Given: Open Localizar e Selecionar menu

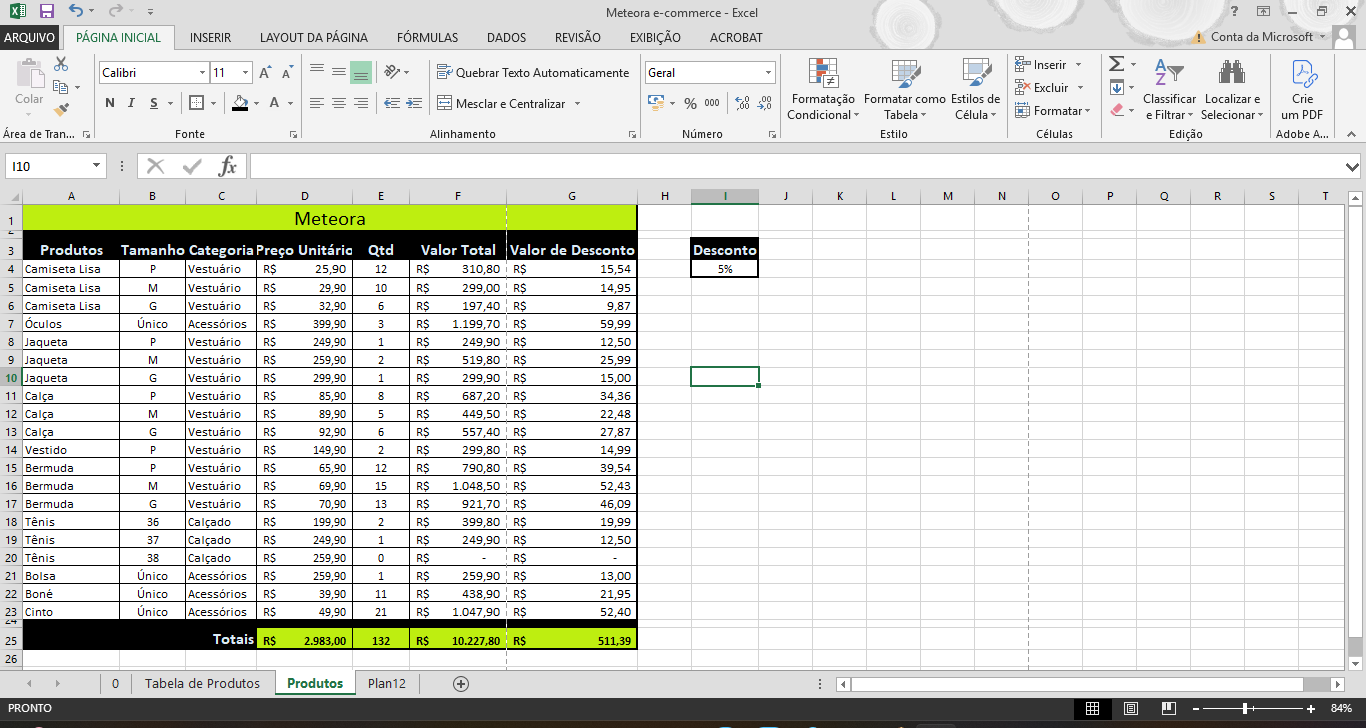Looking at the screenshot, I should (x=1232, y=91).
